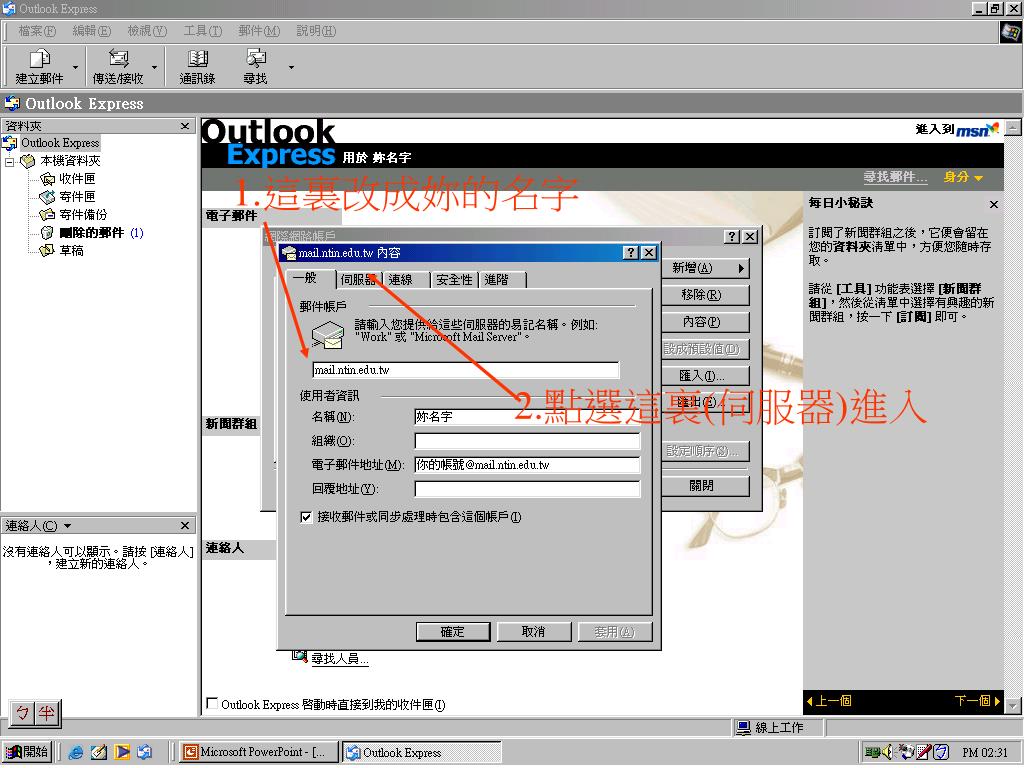The height and width of the screenshot is (768, 1024).
Task: Close the 每日小秘訣 tips panel
Action: [993, 204]
